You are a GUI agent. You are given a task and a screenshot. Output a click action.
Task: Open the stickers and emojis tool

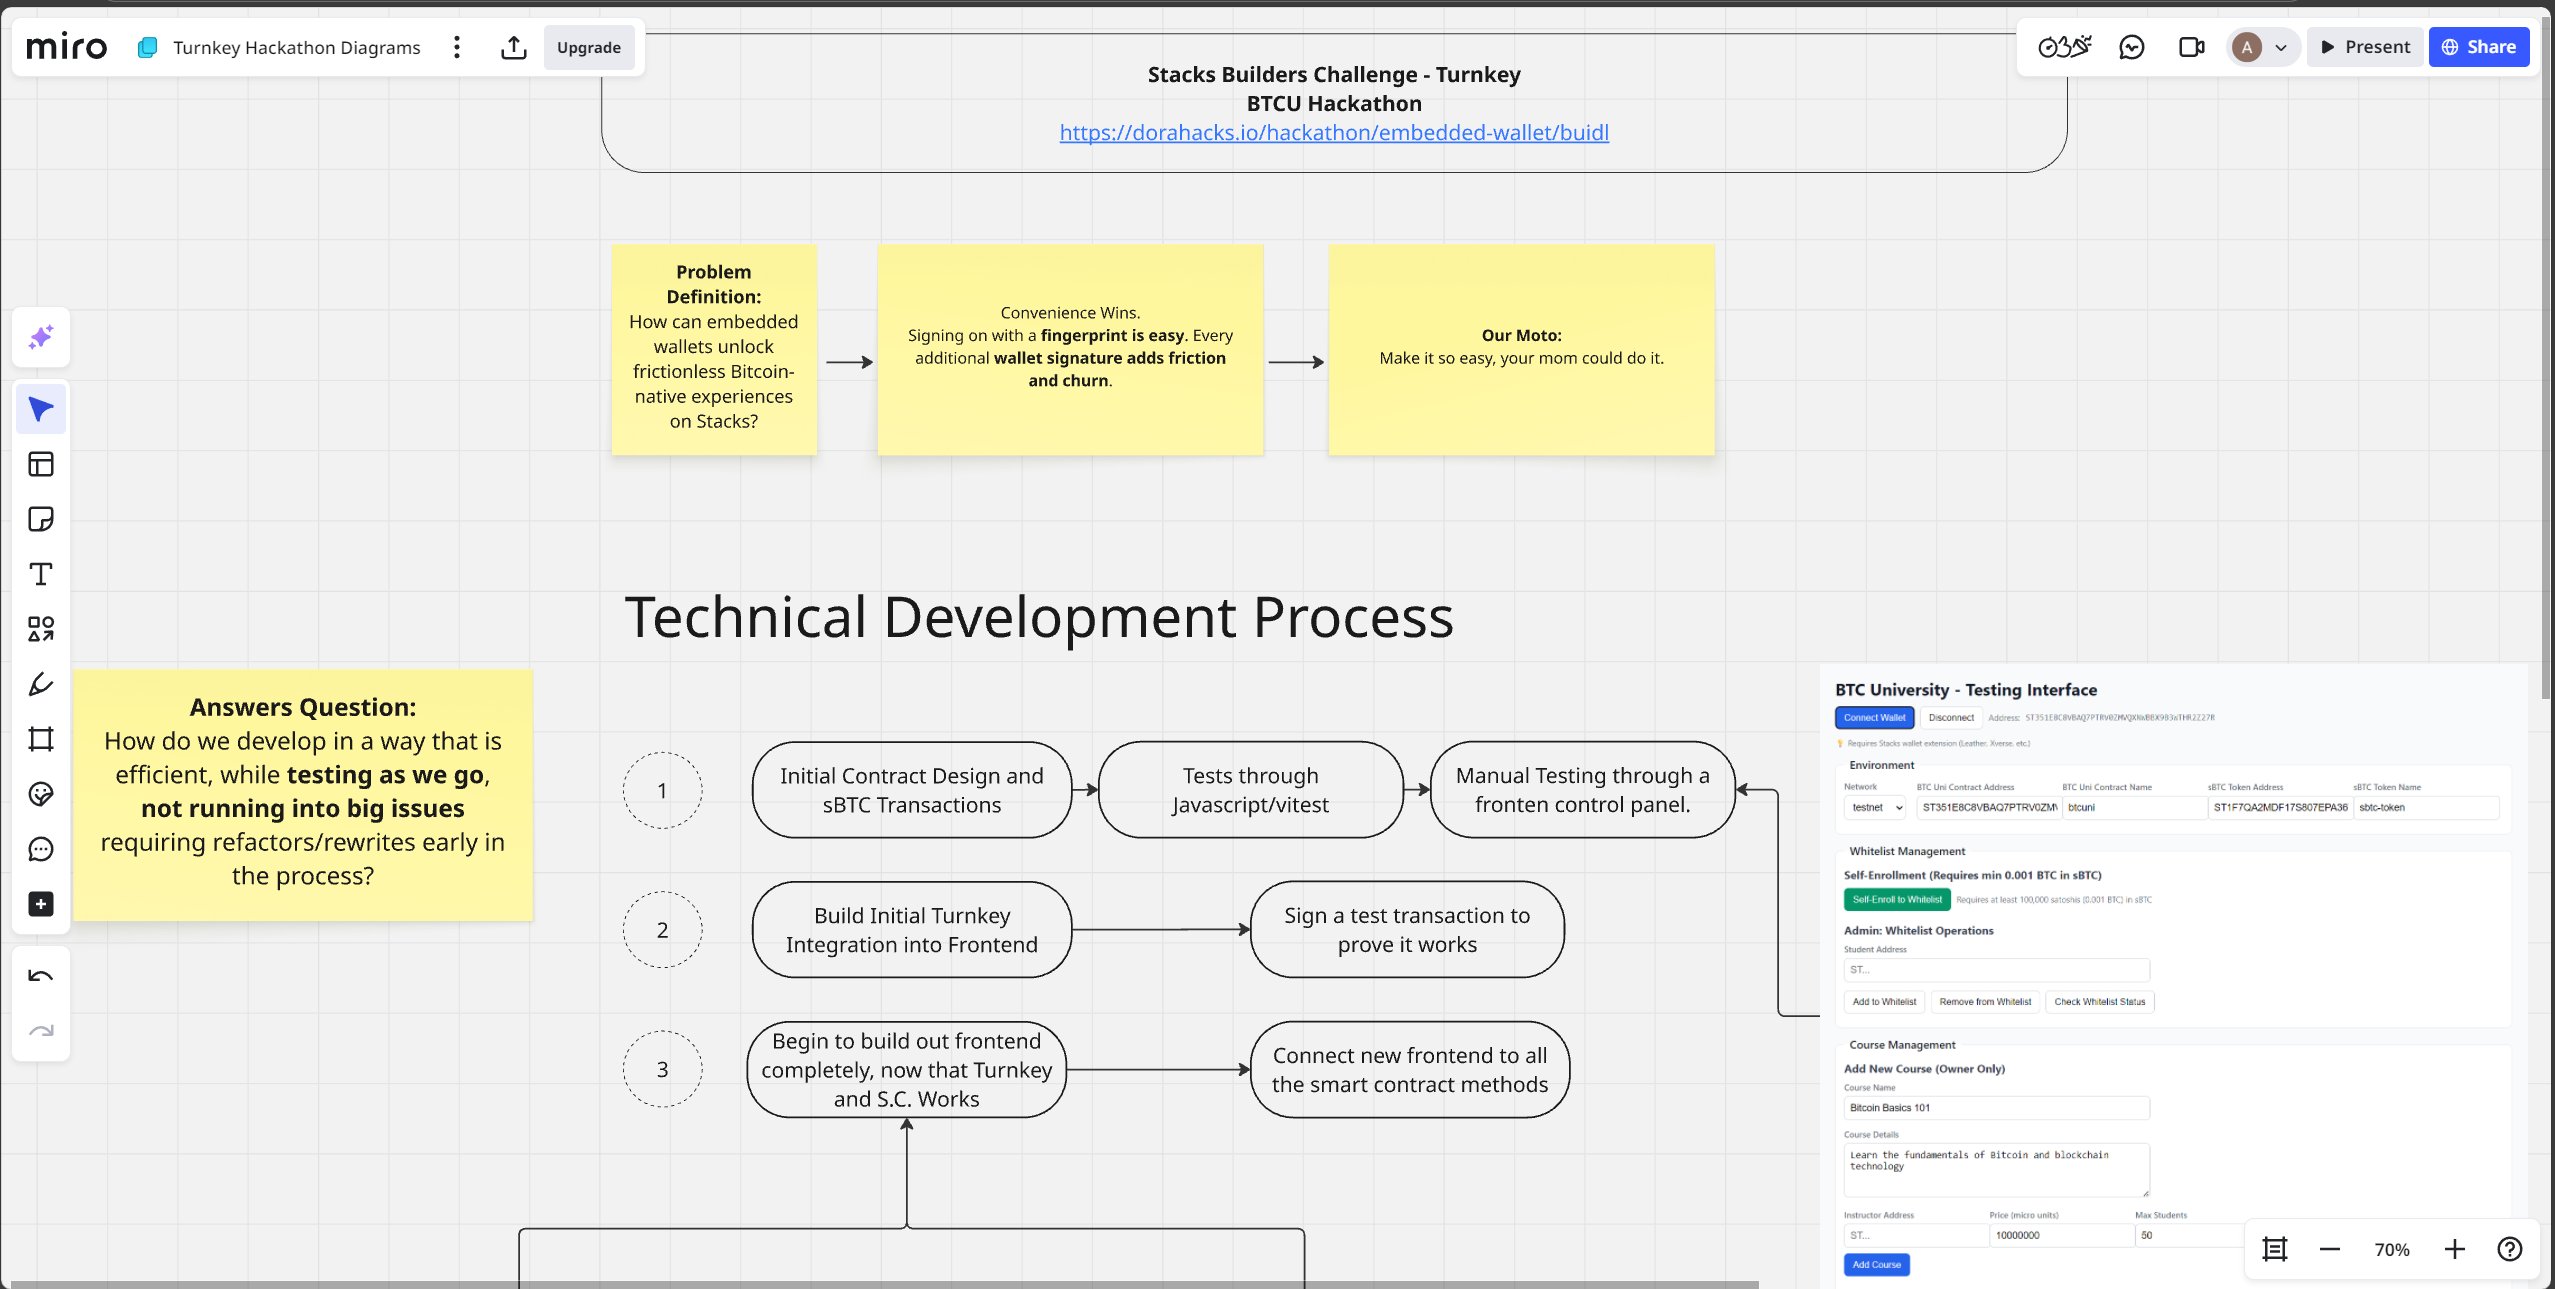(x=41, y=794)
